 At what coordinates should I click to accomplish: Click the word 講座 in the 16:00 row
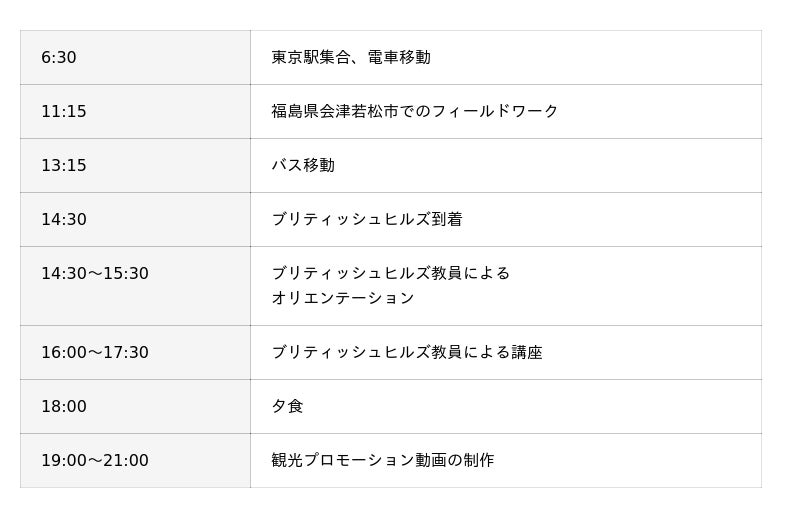[x=527, y=353]
